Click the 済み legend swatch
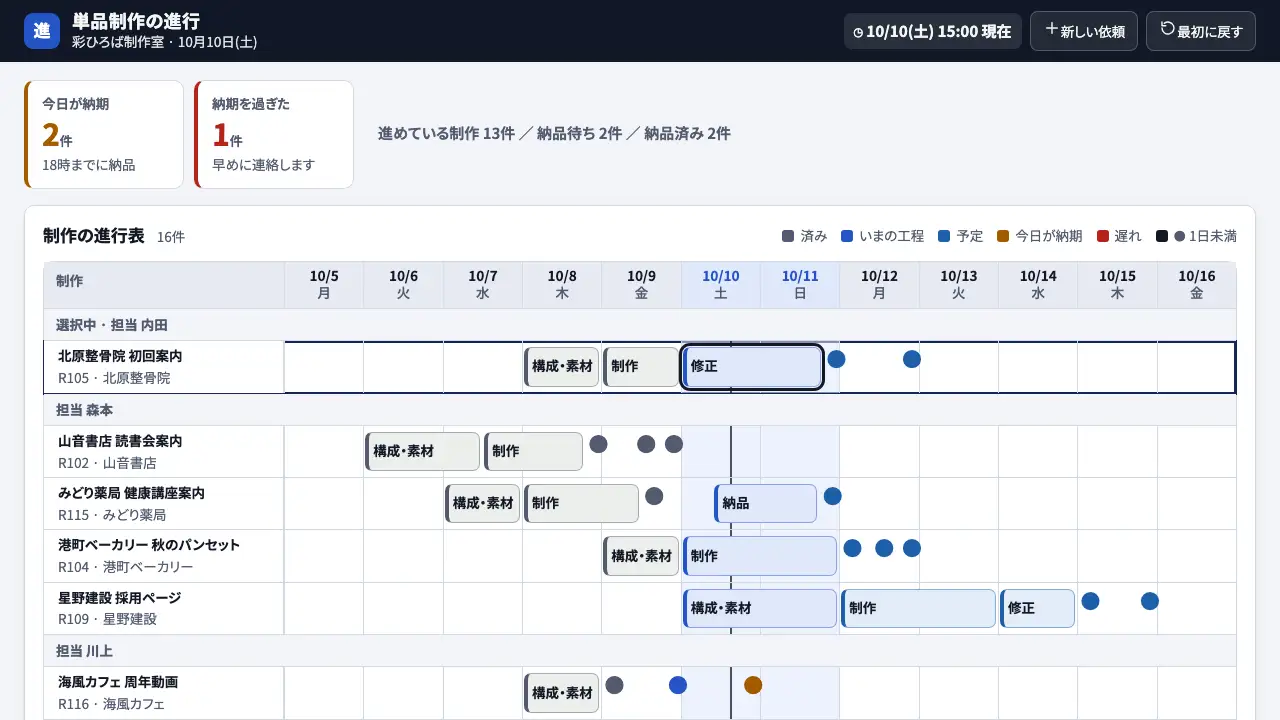Image resolution: width=1280 pixels, height=720 pixels. click(x=788, y=237)
